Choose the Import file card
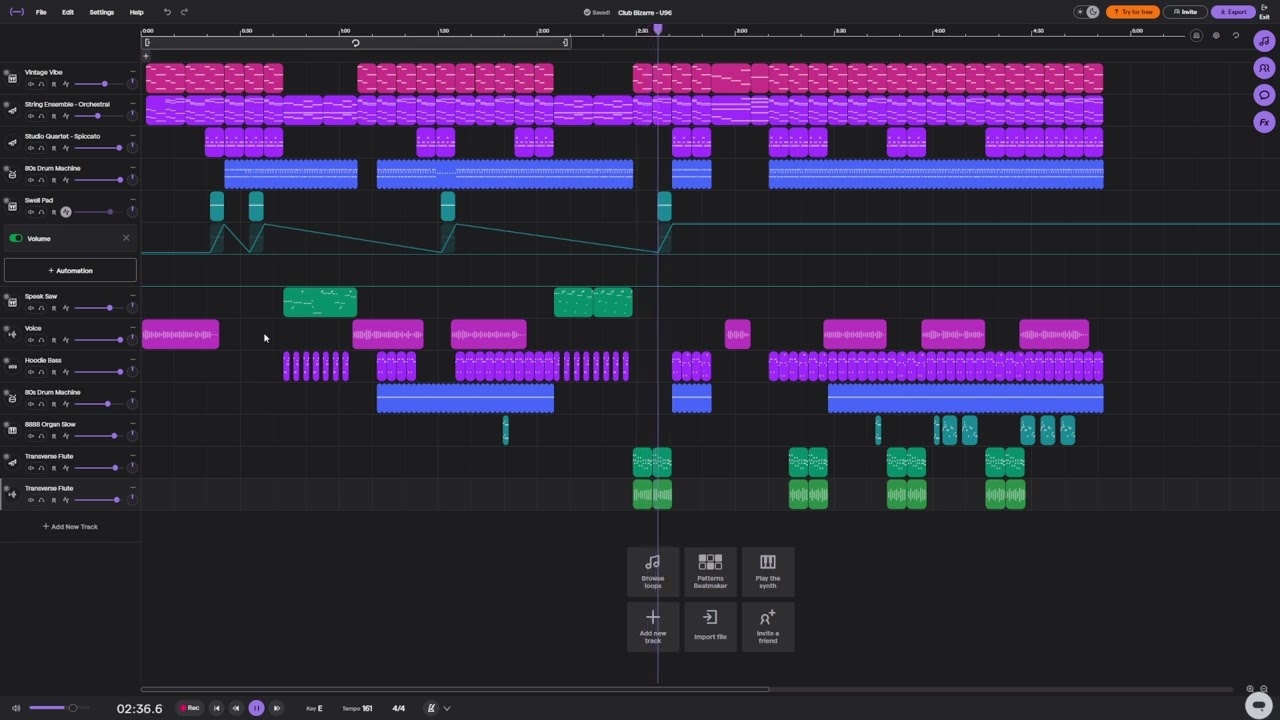Viewport: 1280px width, 720px height. (710, 627)
